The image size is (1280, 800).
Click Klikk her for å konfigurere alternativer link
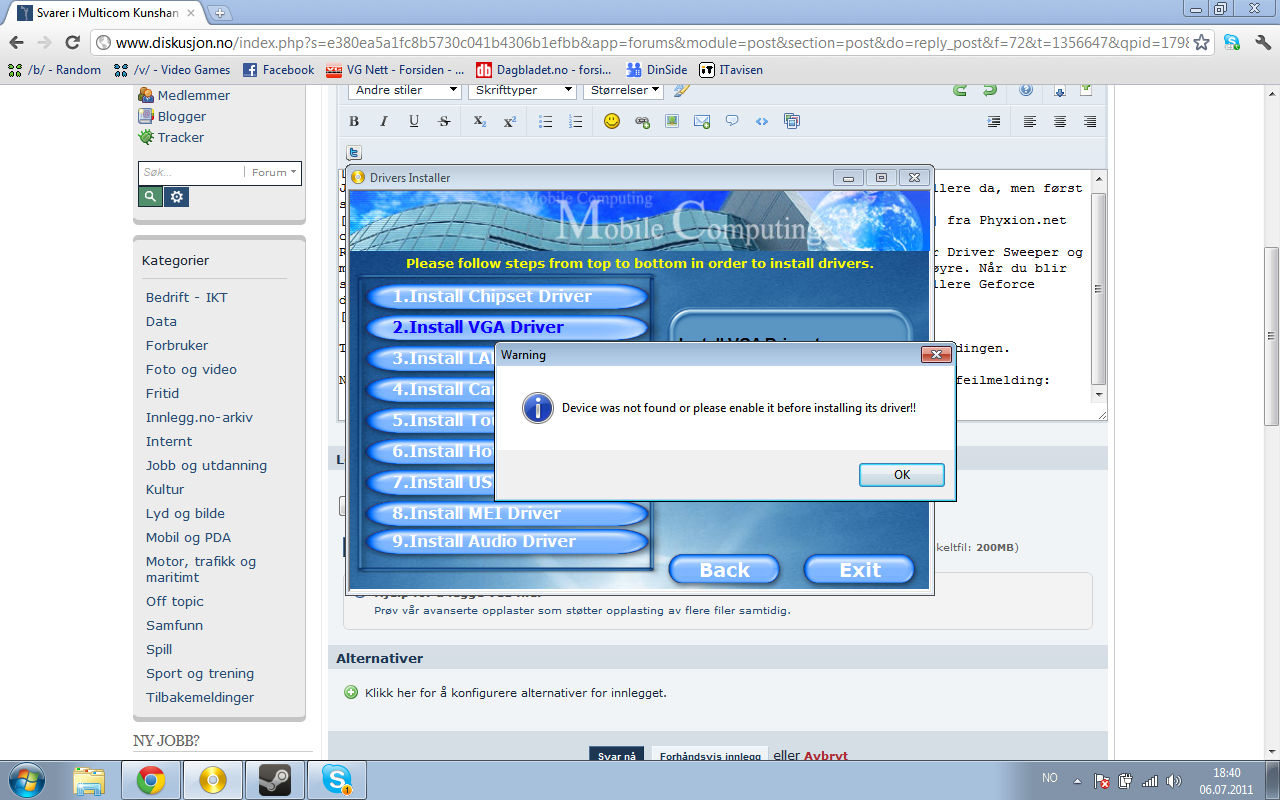516,692
